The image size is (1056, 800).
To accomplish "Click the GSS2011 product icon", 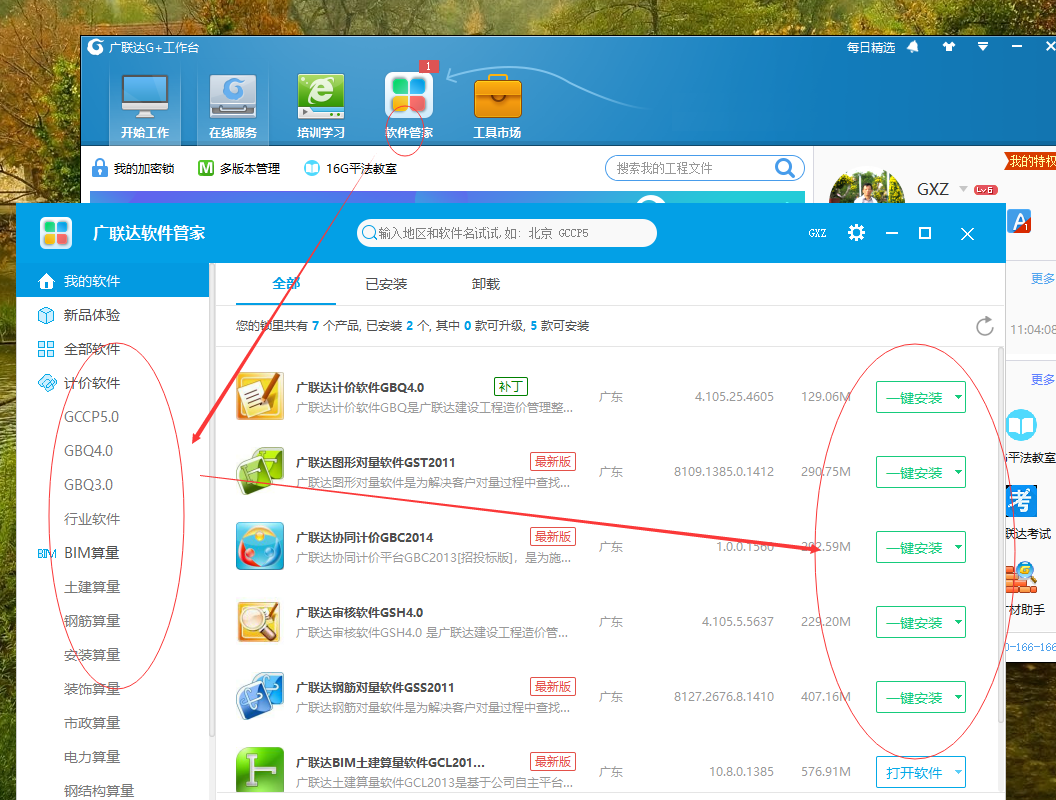I will pos(260,696).
